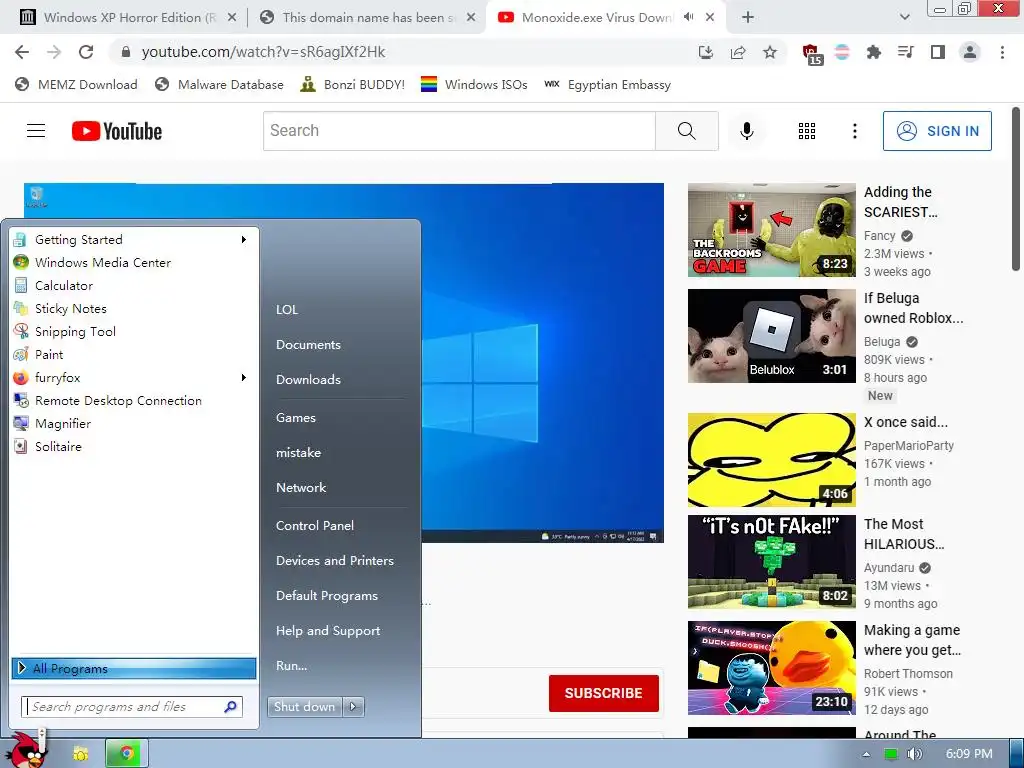Click the Chrome icon in the taskbar
The height and width of the screenshot is (768, 1024).
127,754
